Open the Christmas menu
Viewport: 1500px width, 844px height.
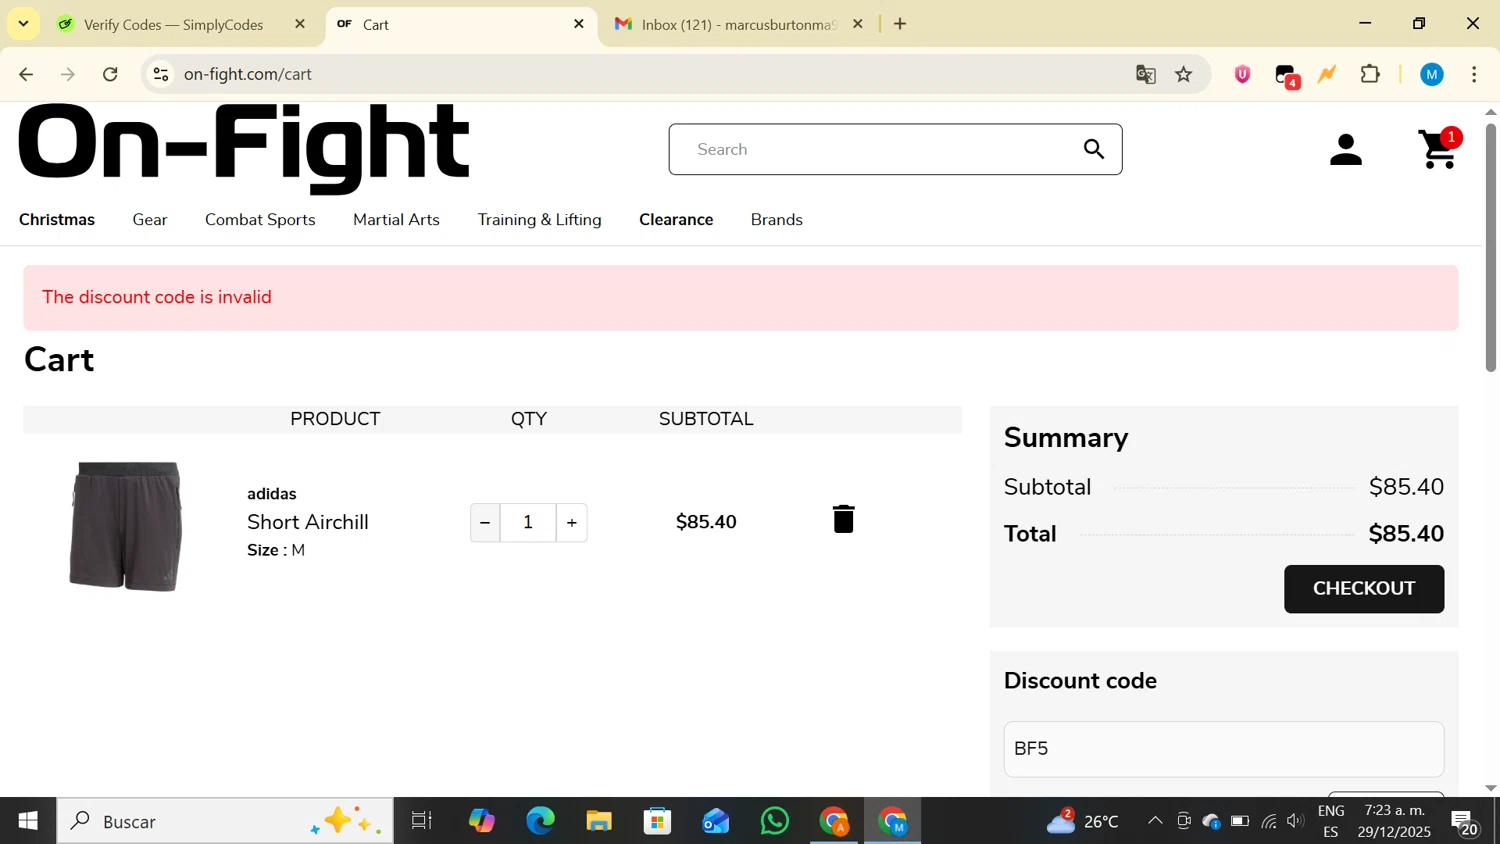pos(57,220)
